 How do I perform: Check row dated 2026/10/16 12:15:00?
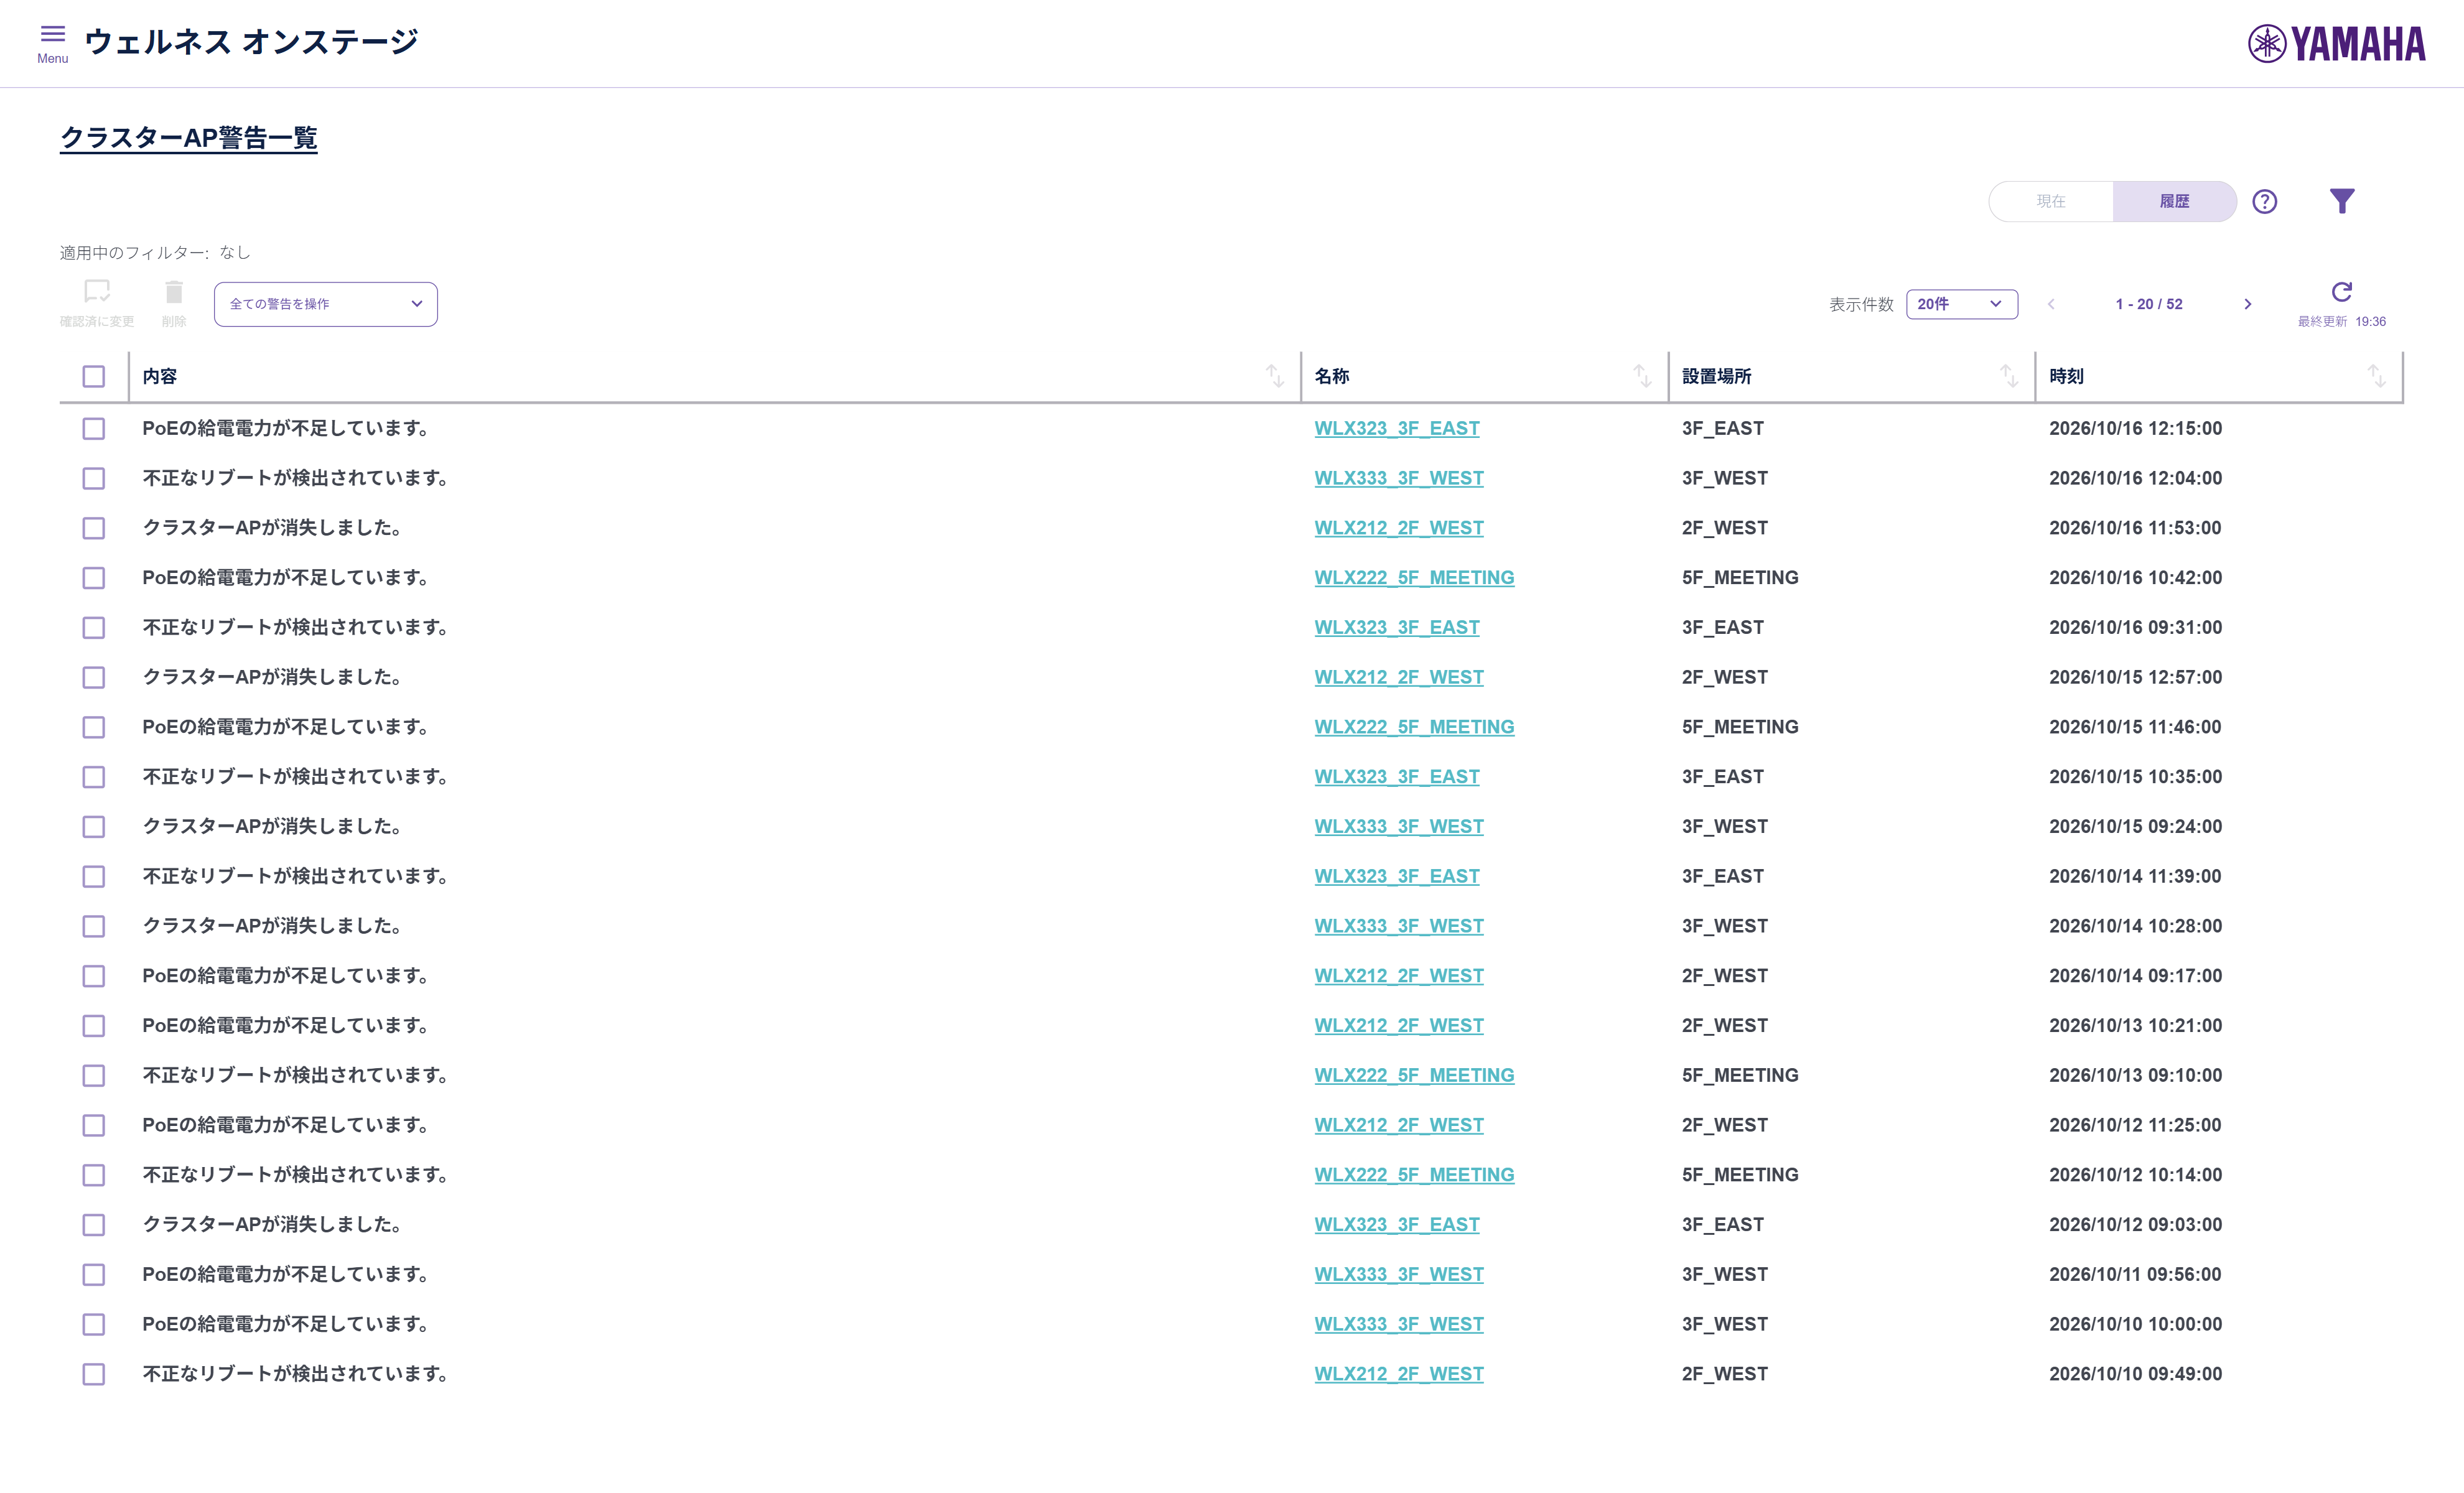(x=93, y=429)
